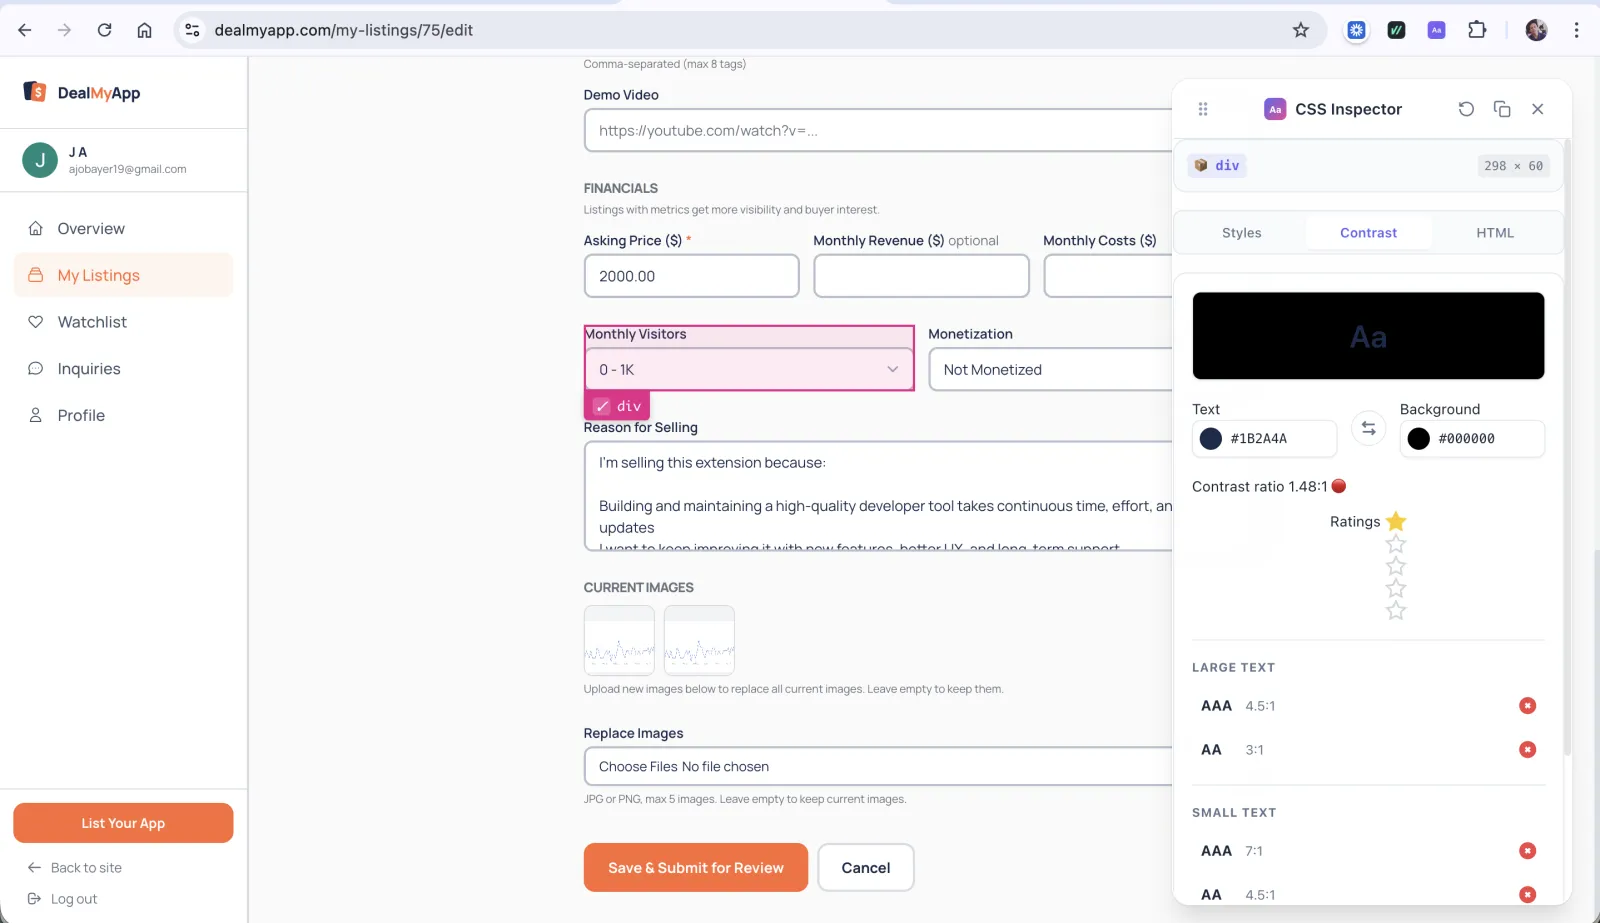Click the Cancel button
Screen dimensions: 1600x923
coord(866,867)
